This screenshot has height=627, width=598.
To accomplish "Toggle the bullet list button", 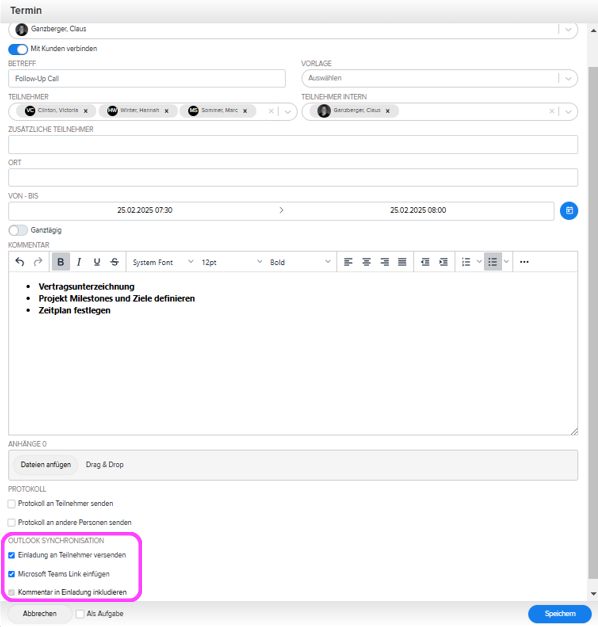I will pos(493,262).
